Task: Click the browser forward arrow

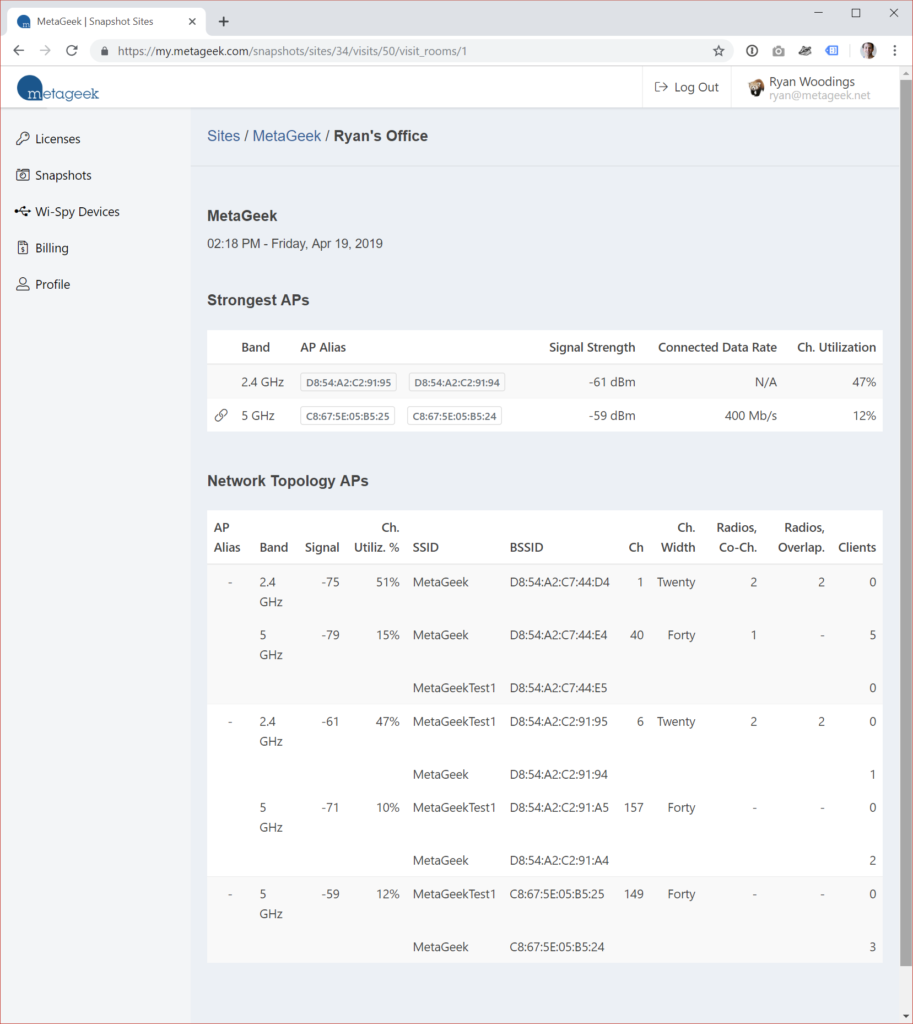Action: [x=45, y=50]
